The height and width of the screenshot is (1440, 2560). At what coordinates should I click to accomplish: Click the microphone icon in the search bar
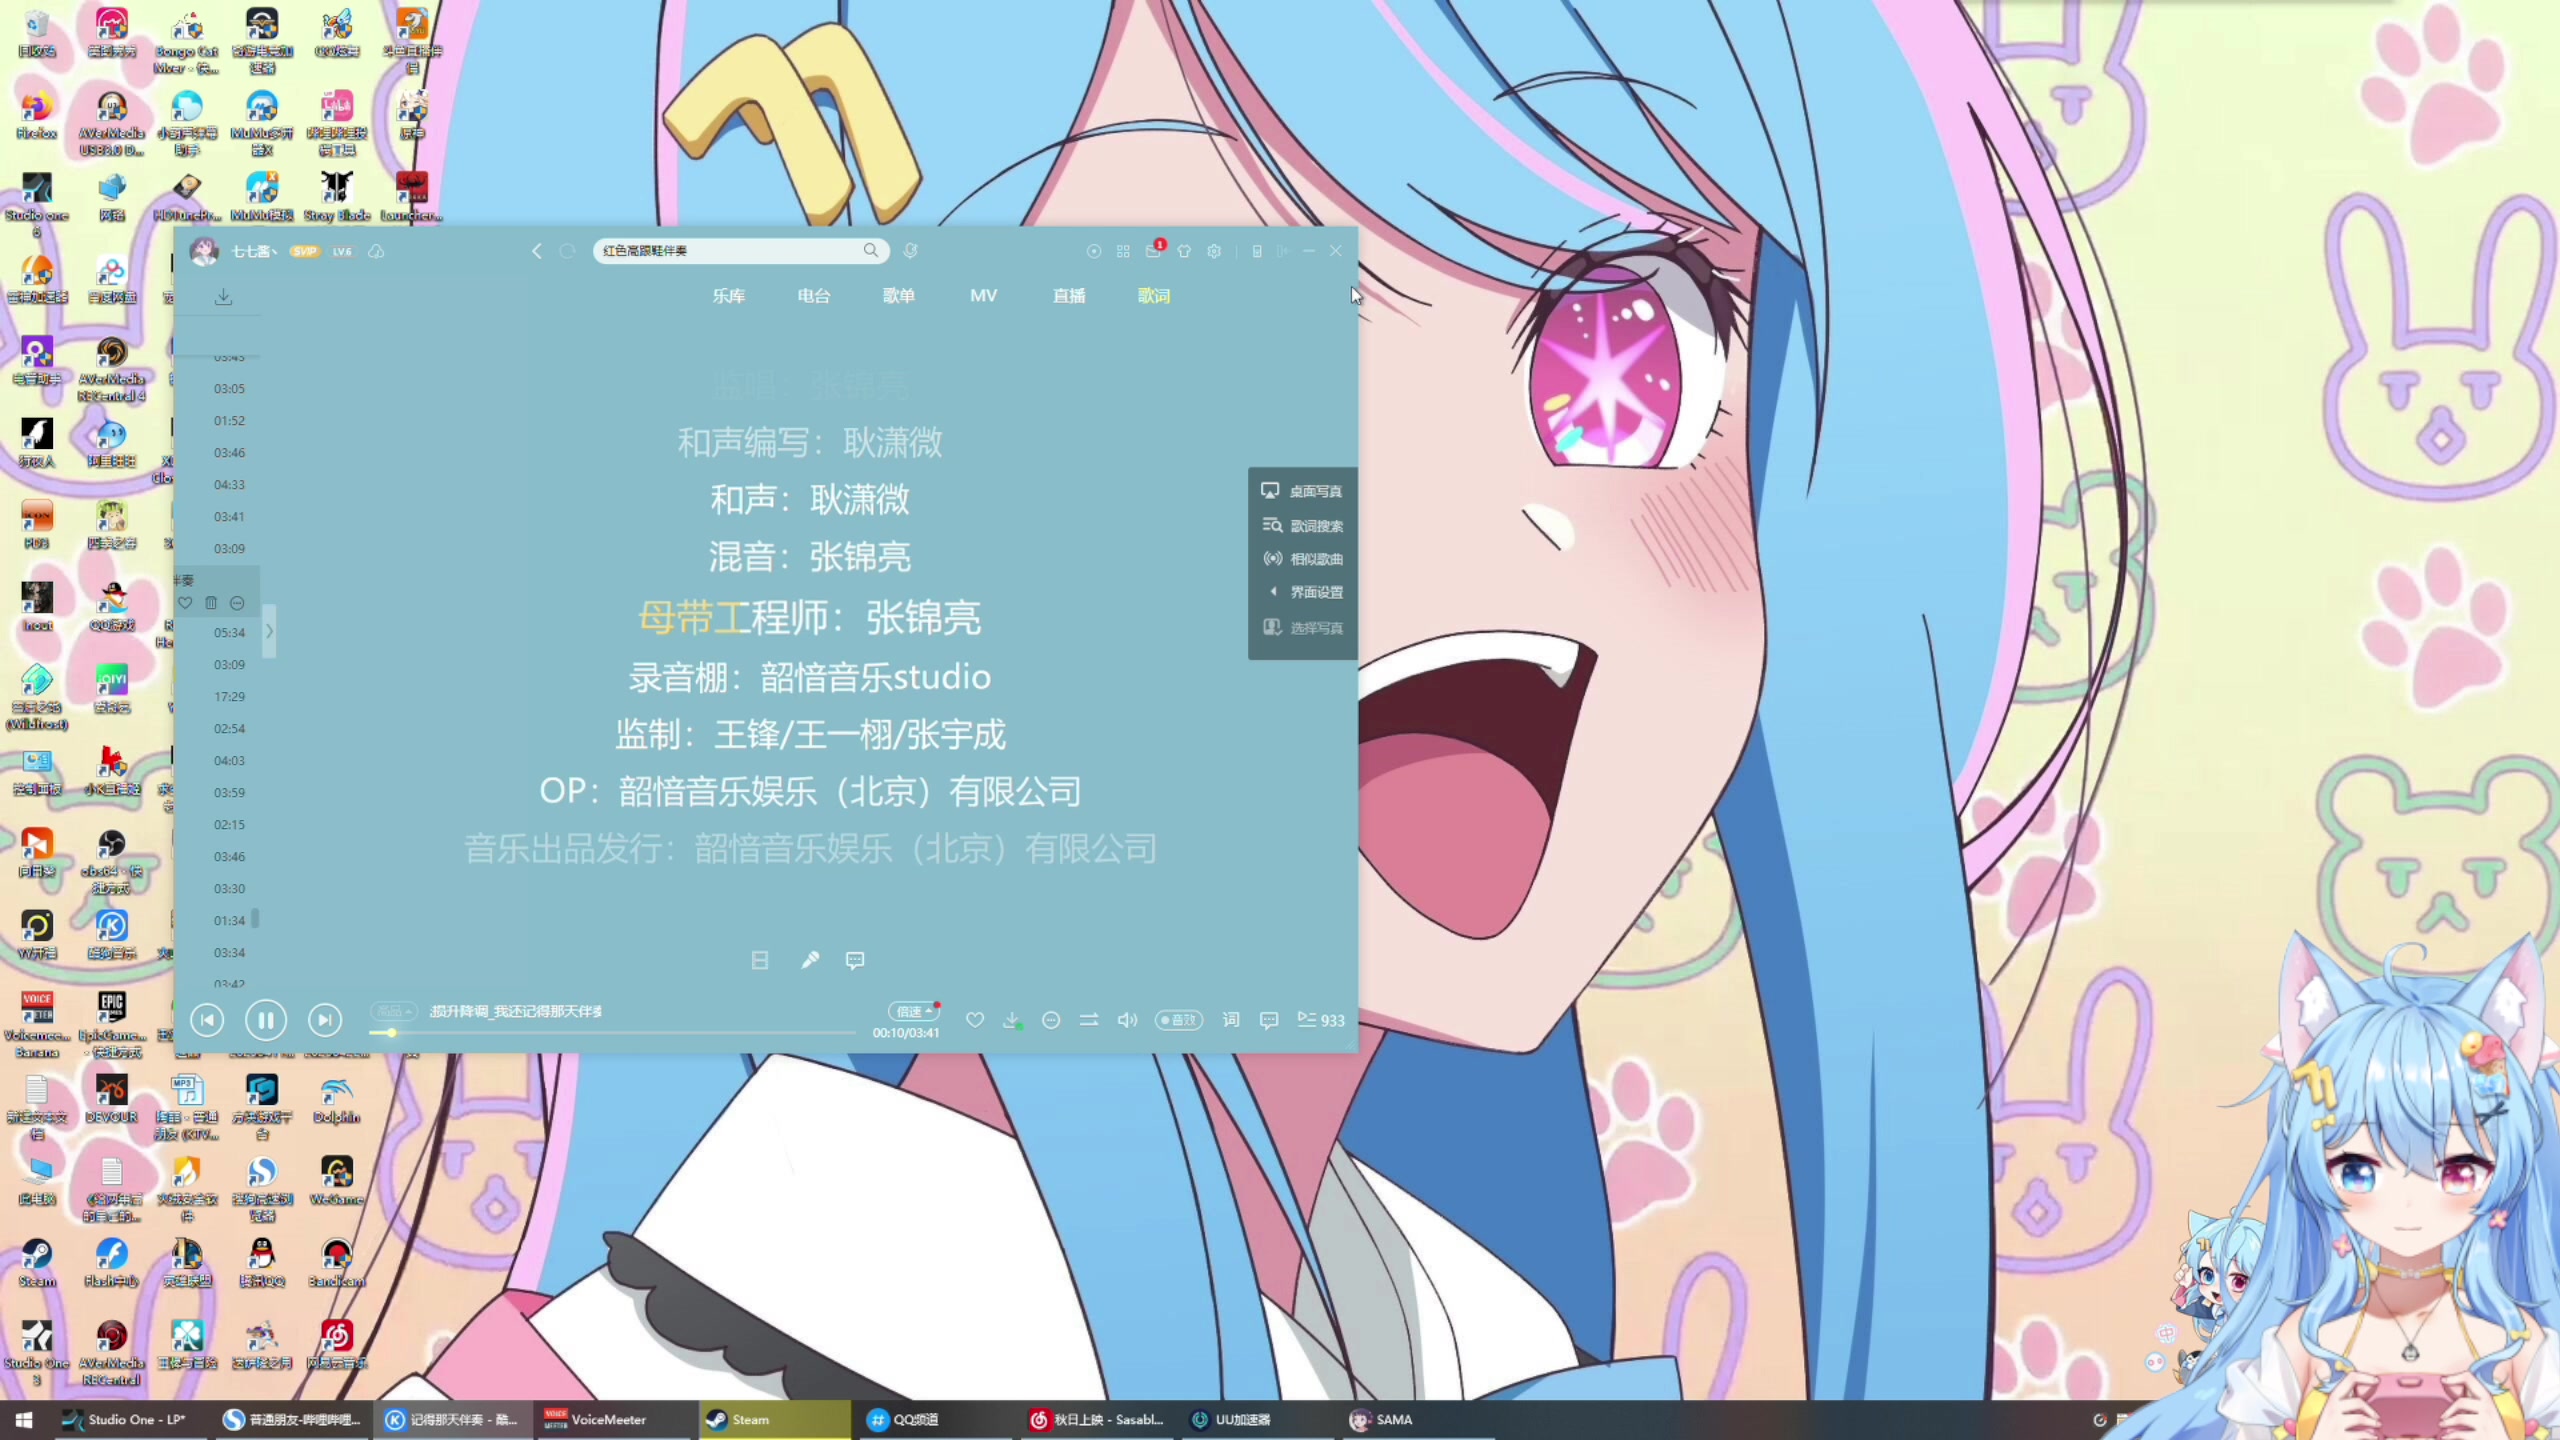click(x=909, y=251)
